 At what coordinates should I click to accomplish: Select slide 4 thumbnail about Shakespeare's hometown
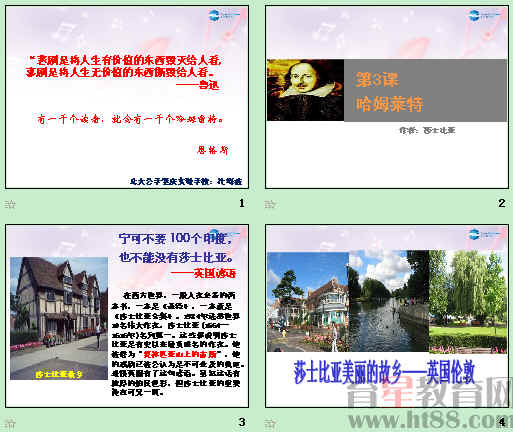pyautogui.click(x=387, y=316)
